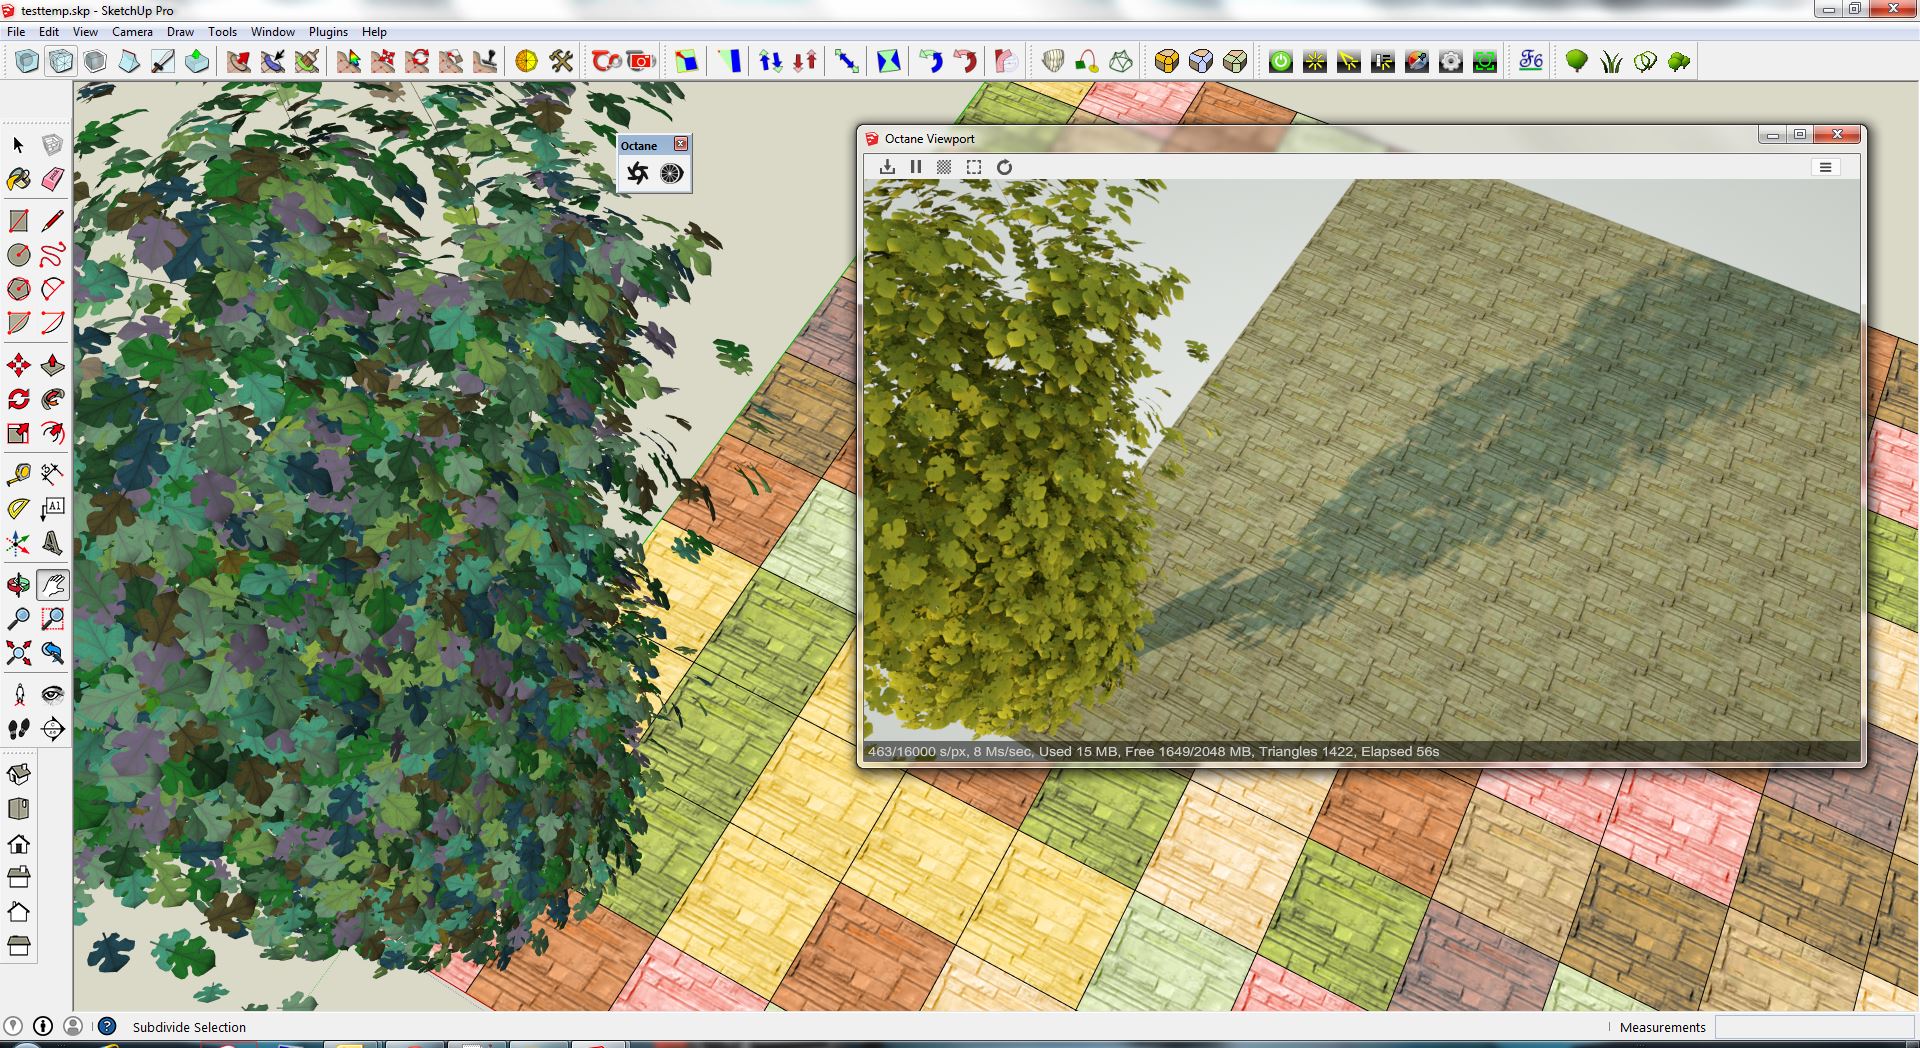Choose the Protractor tool
The image size is (1920, 1048).
18,508
